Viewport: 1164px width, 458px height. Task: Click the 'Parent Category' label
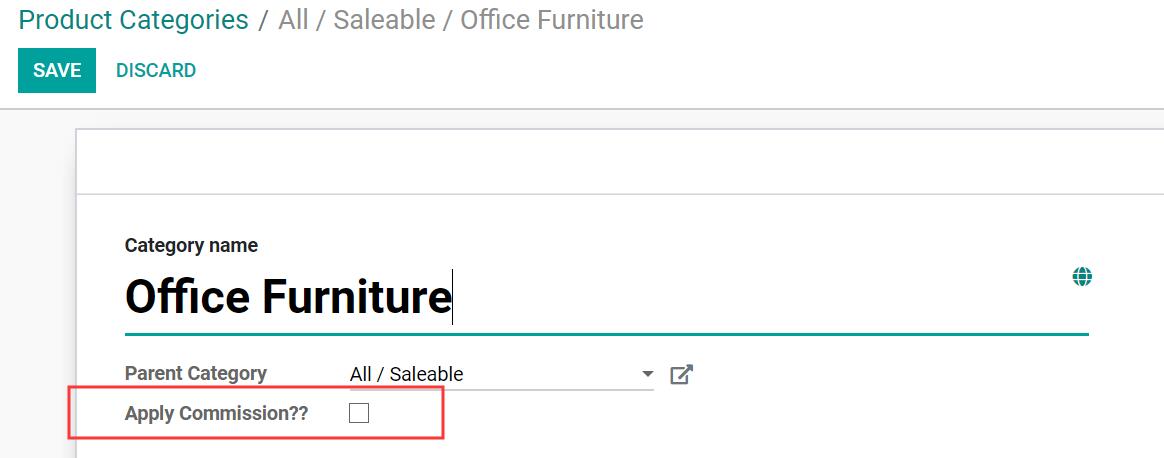coord(195,373)
